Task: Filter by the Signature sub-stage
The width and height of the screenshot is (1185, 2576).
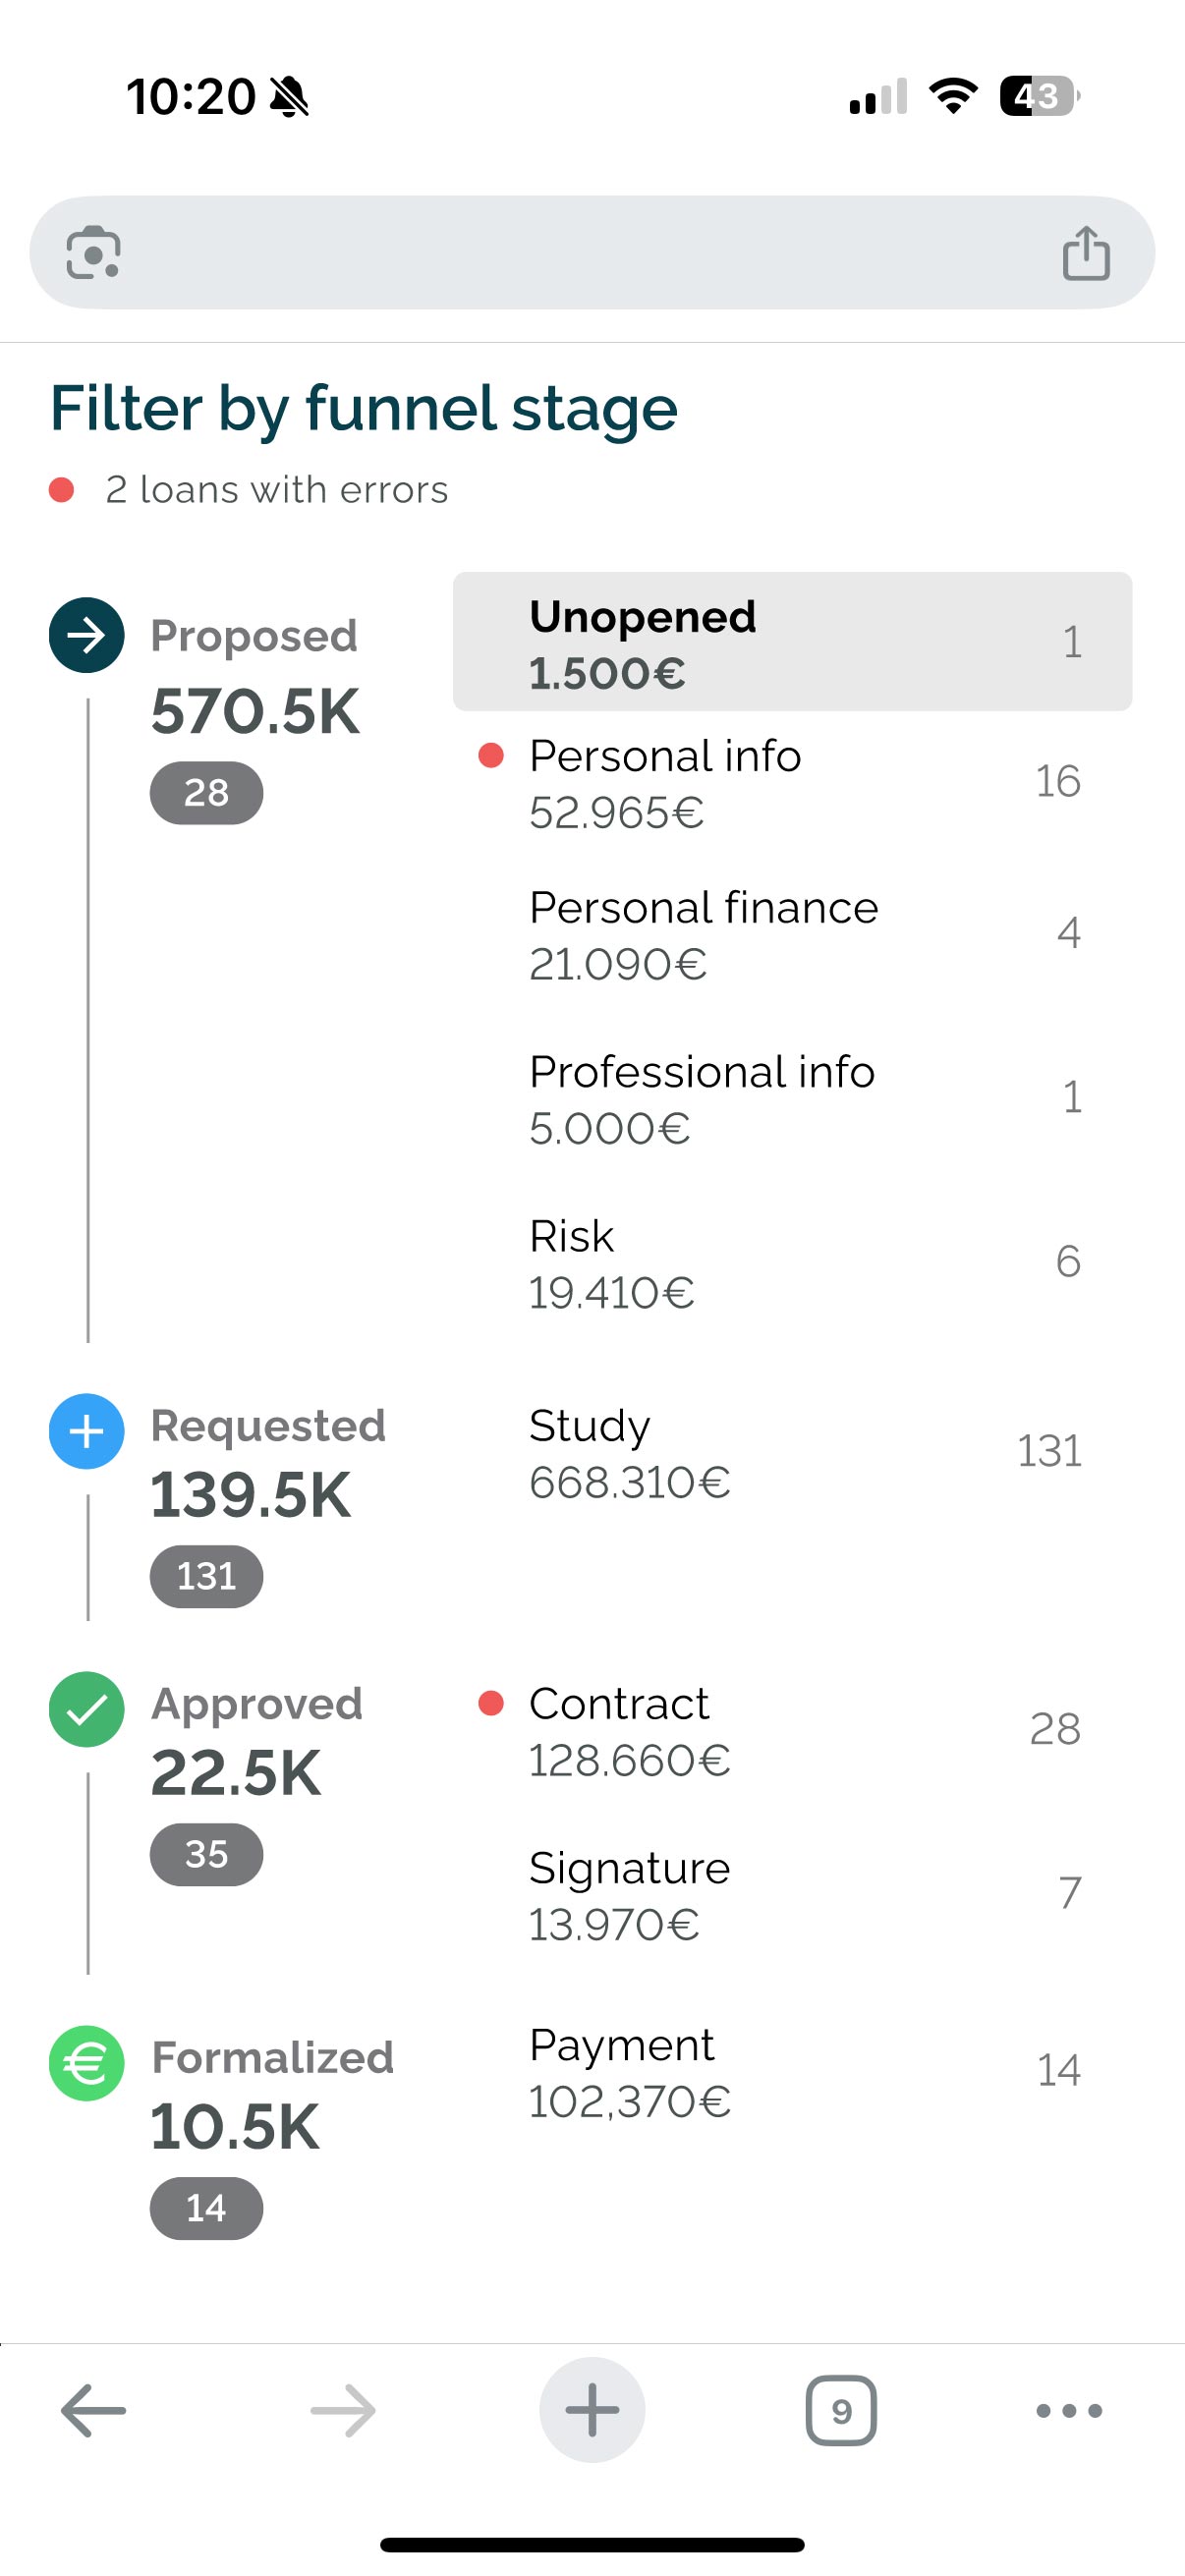Action: tap(792, 1895)
